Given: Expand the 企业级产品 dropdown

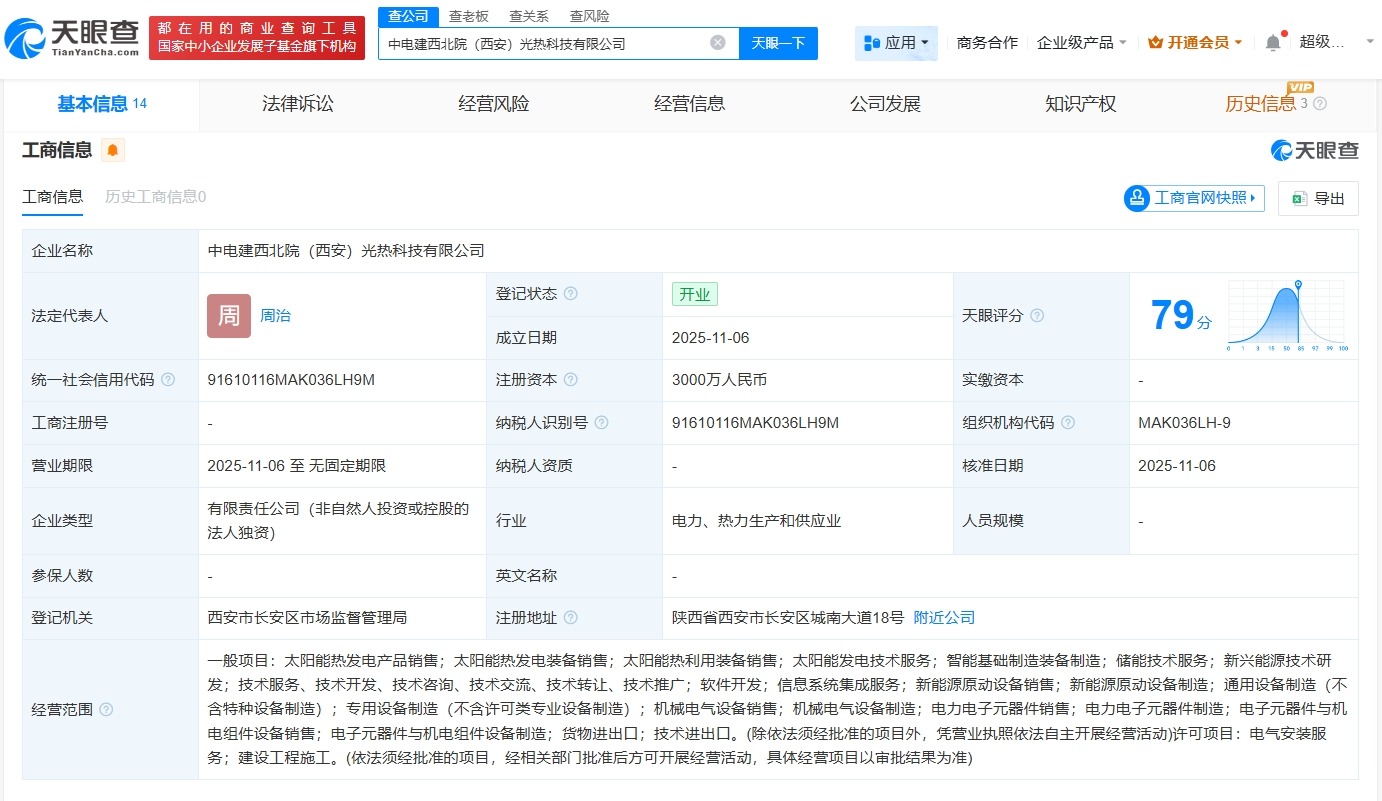Looking at the screenshot, I should [1081, 42].
